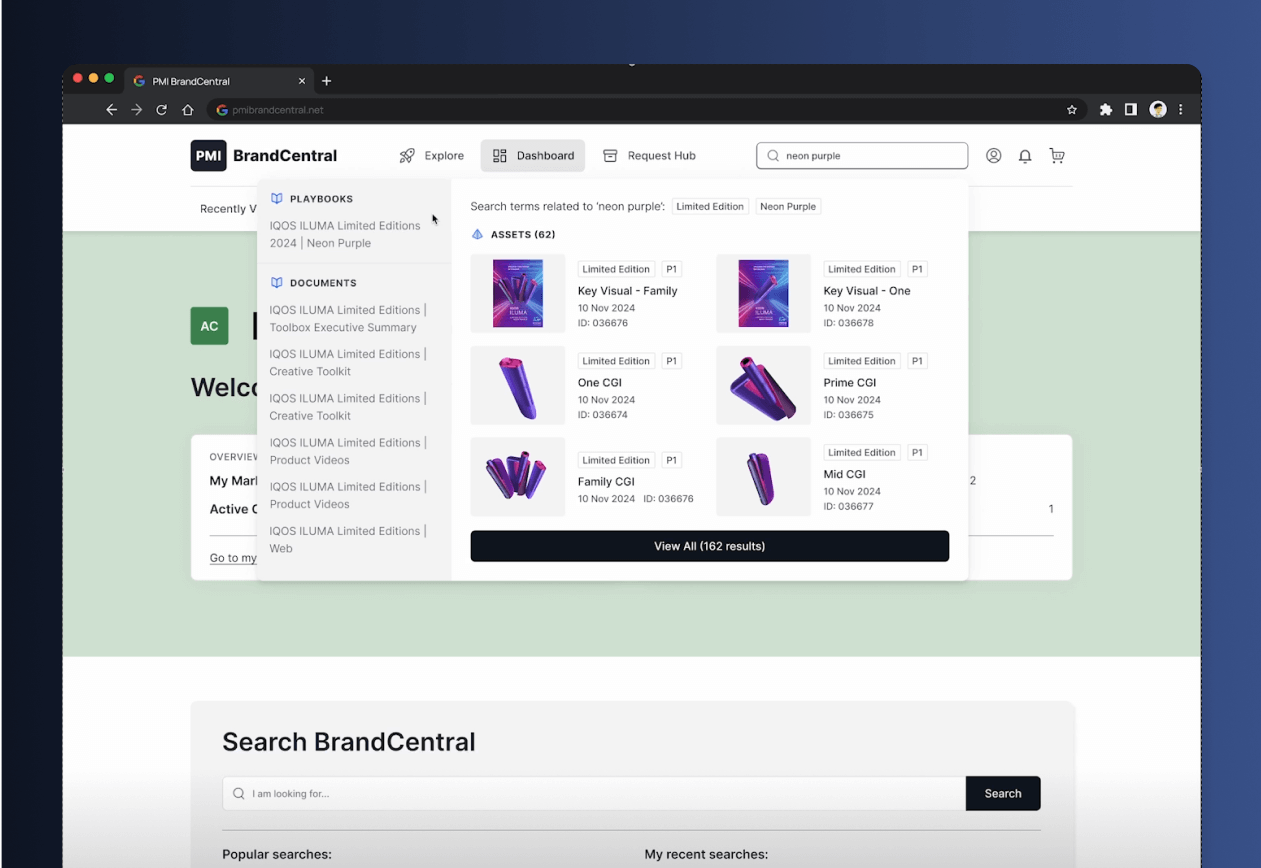Toggle the browser side panel icon
Image resolution: width=1261 pixels, height=868 pixels.
(1131, 110)
